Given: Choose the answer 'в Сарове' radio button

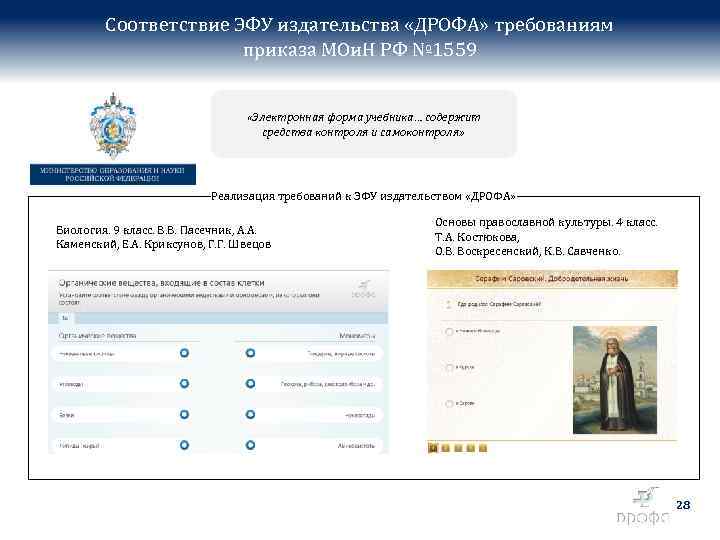Looking at the screenshot, I should 449,404.
